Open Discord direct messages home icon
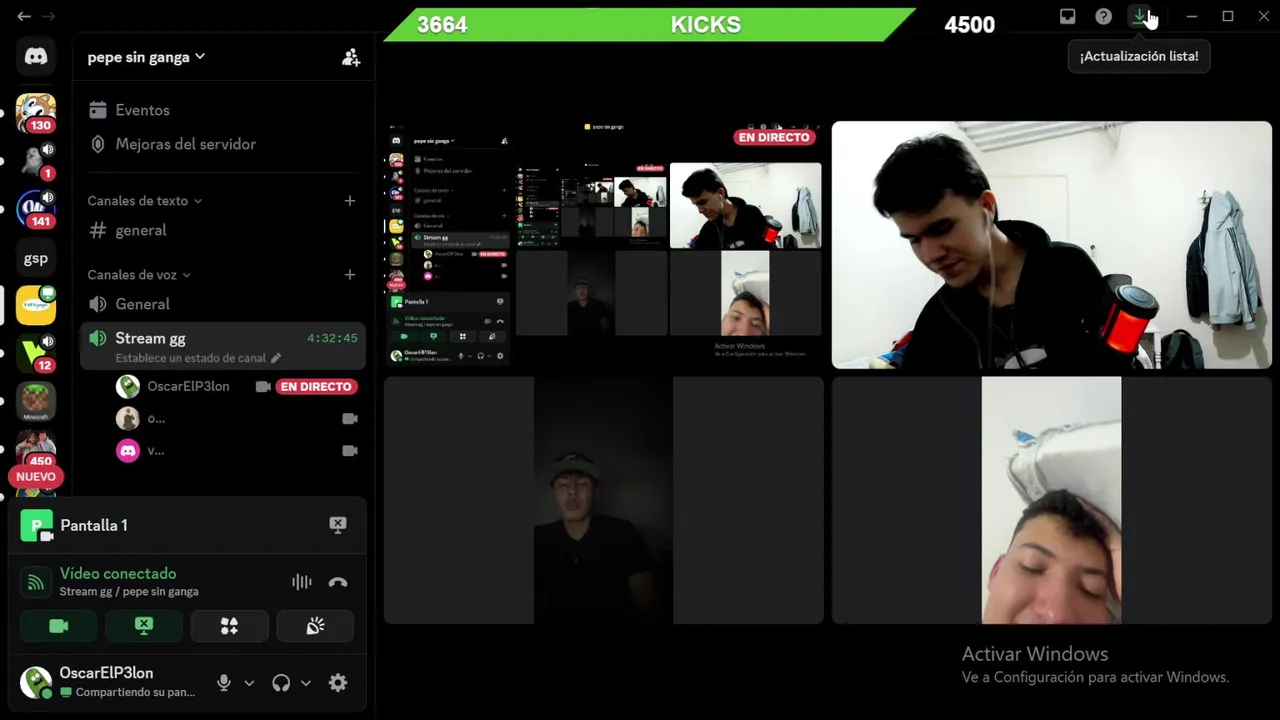This screenshot has height=720, width=1280. [36, 57]
